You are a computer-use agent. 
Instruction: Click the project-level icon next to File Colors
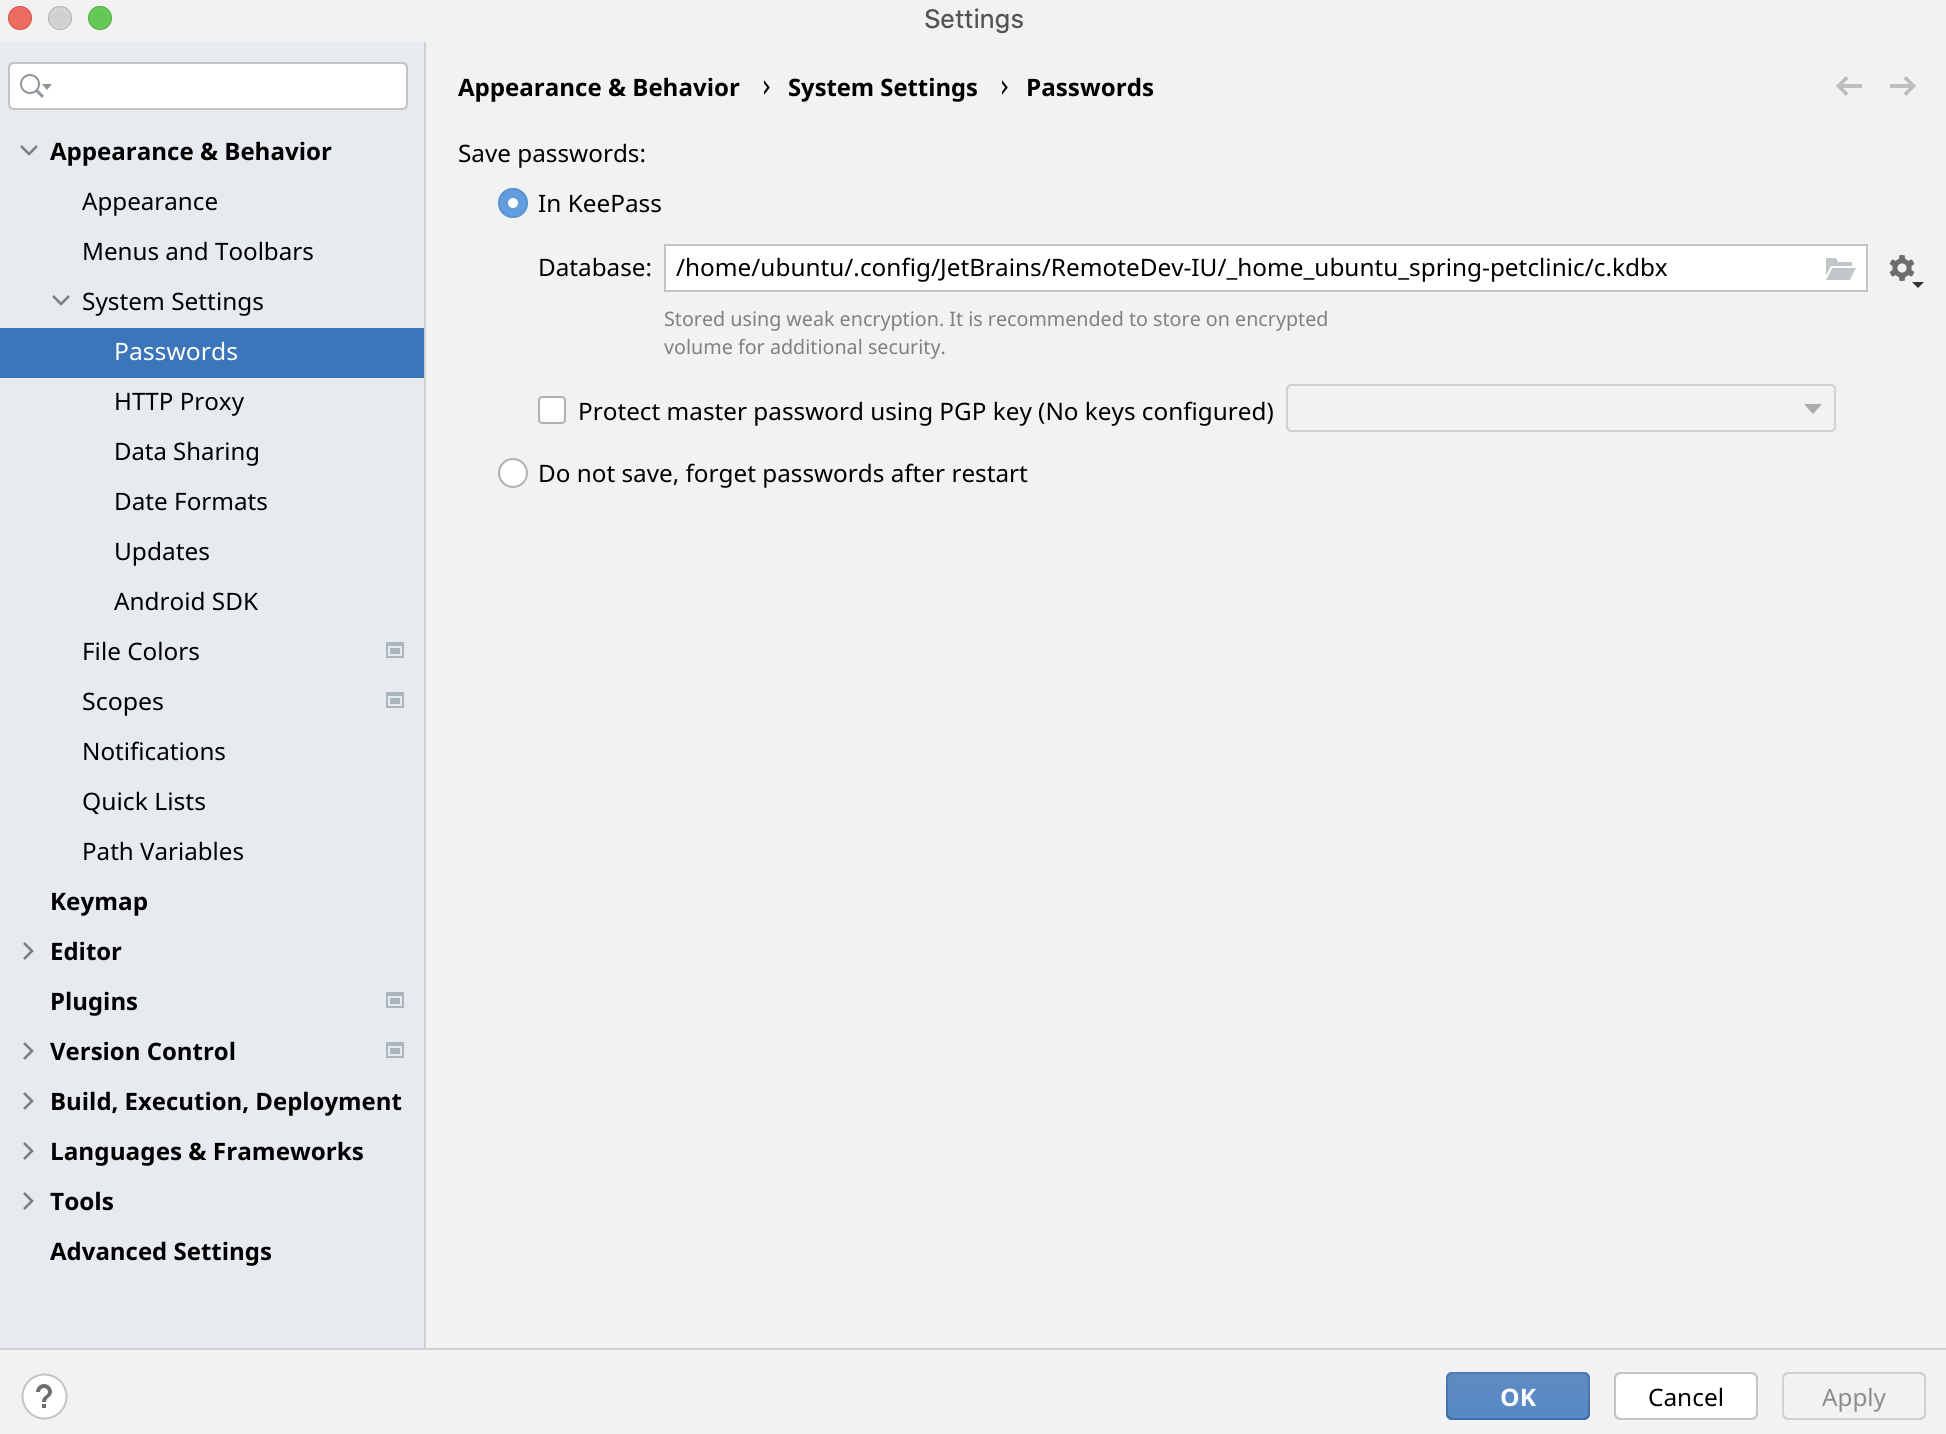pyautogui.click(x=394, y=650)
